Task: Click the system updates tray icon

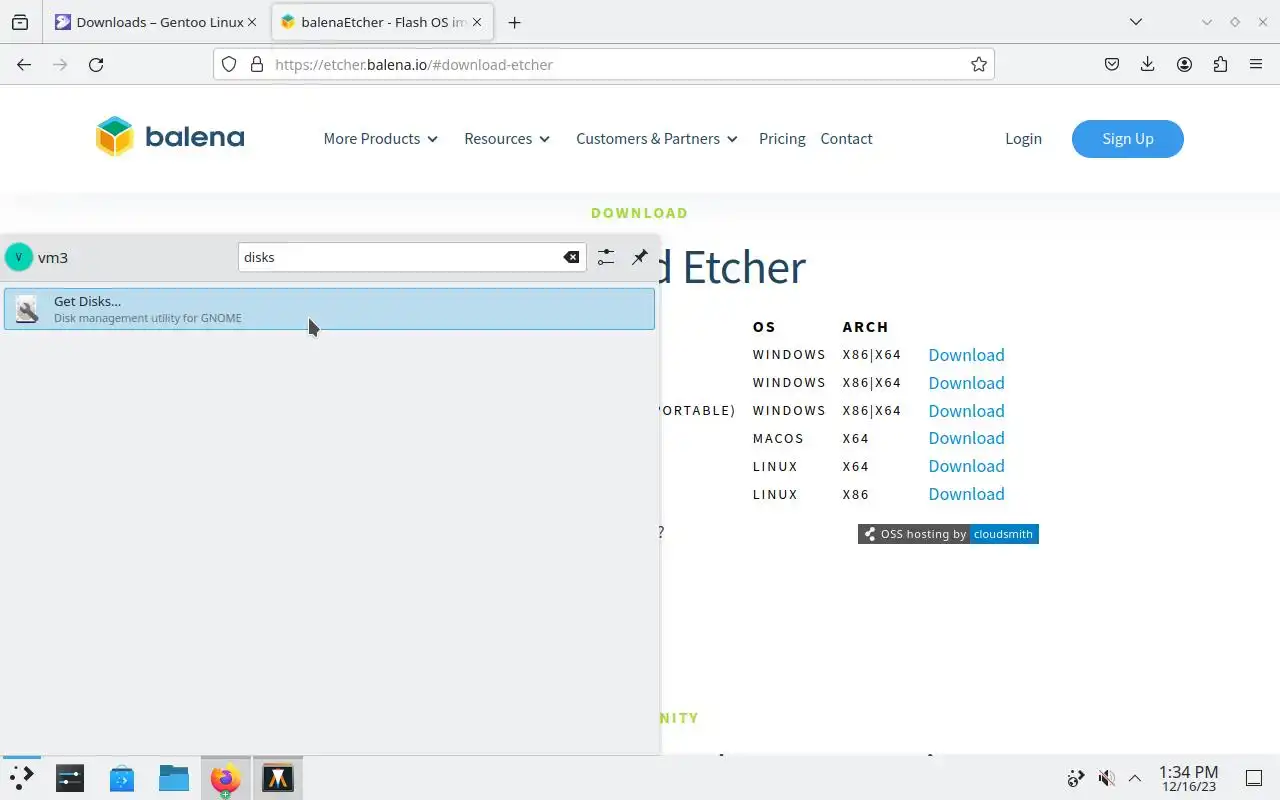Action: pos(1076,778)
